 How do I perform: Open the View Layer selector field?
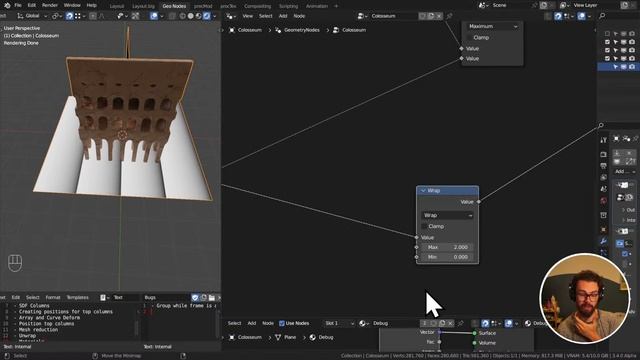pos(592,5)
